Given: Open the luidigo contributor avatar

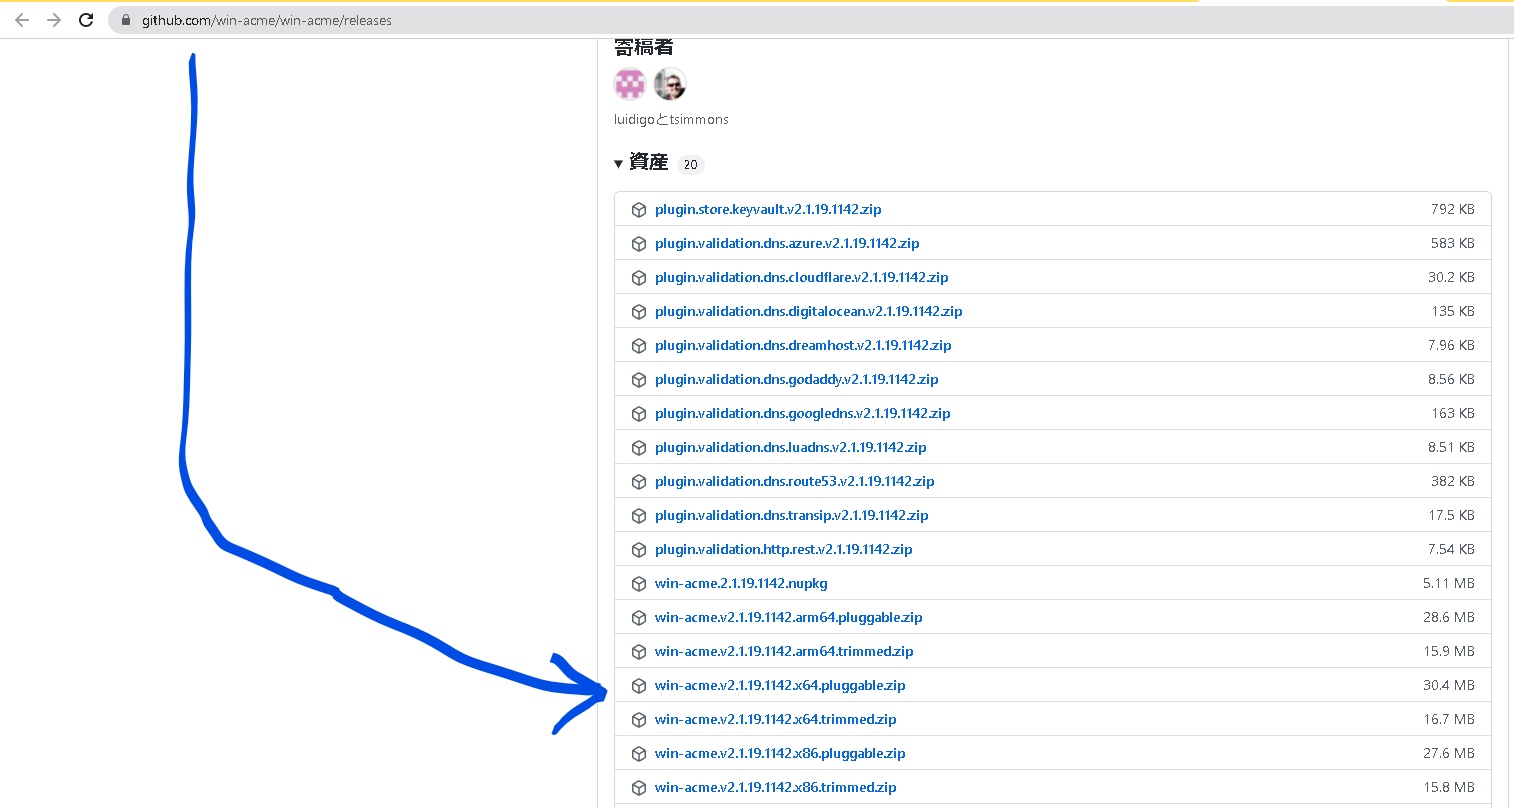Looking at the screenshot, I should point(630,84).
